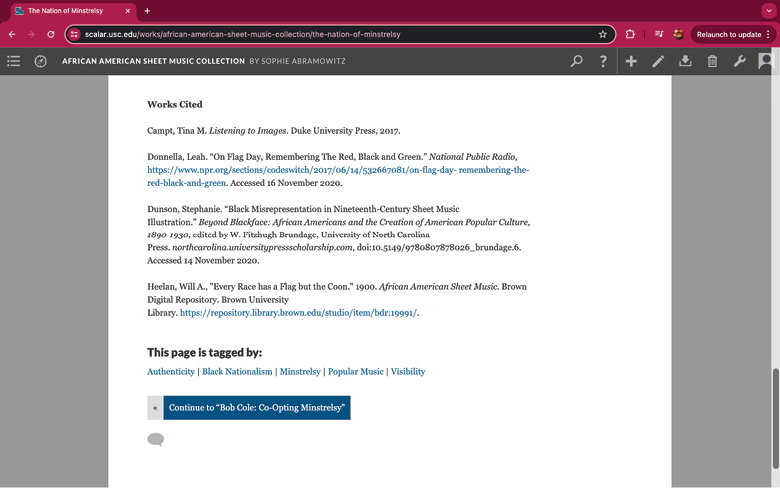
Task: Select The Nation of Minstrelsy browser tab
Action: click(72, 11)
